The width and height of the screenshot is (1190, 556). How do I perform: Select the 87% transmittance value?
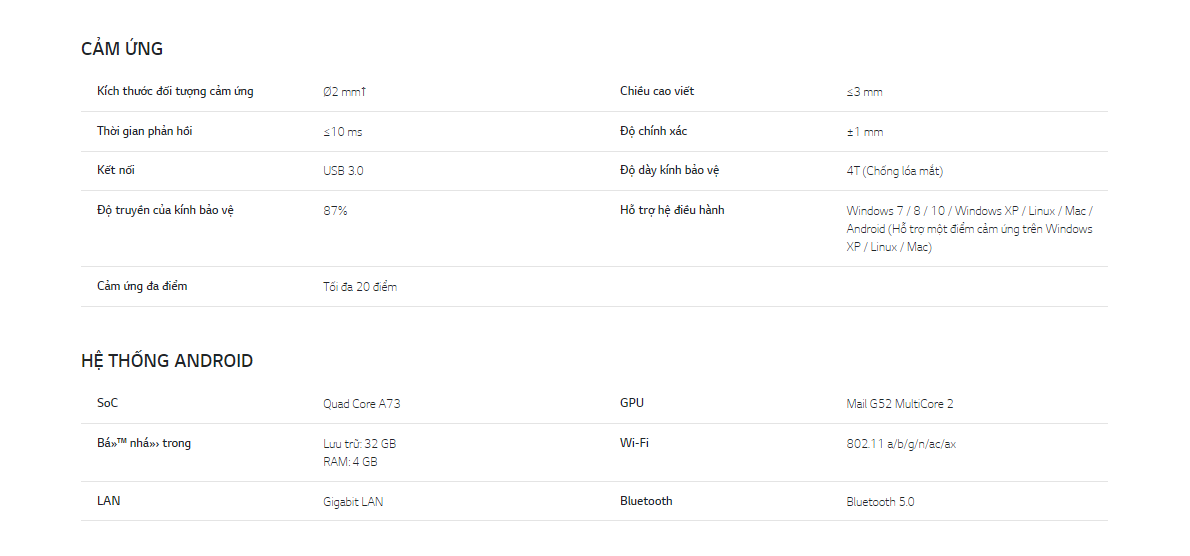pyautogui.click(x=335, y=210)
